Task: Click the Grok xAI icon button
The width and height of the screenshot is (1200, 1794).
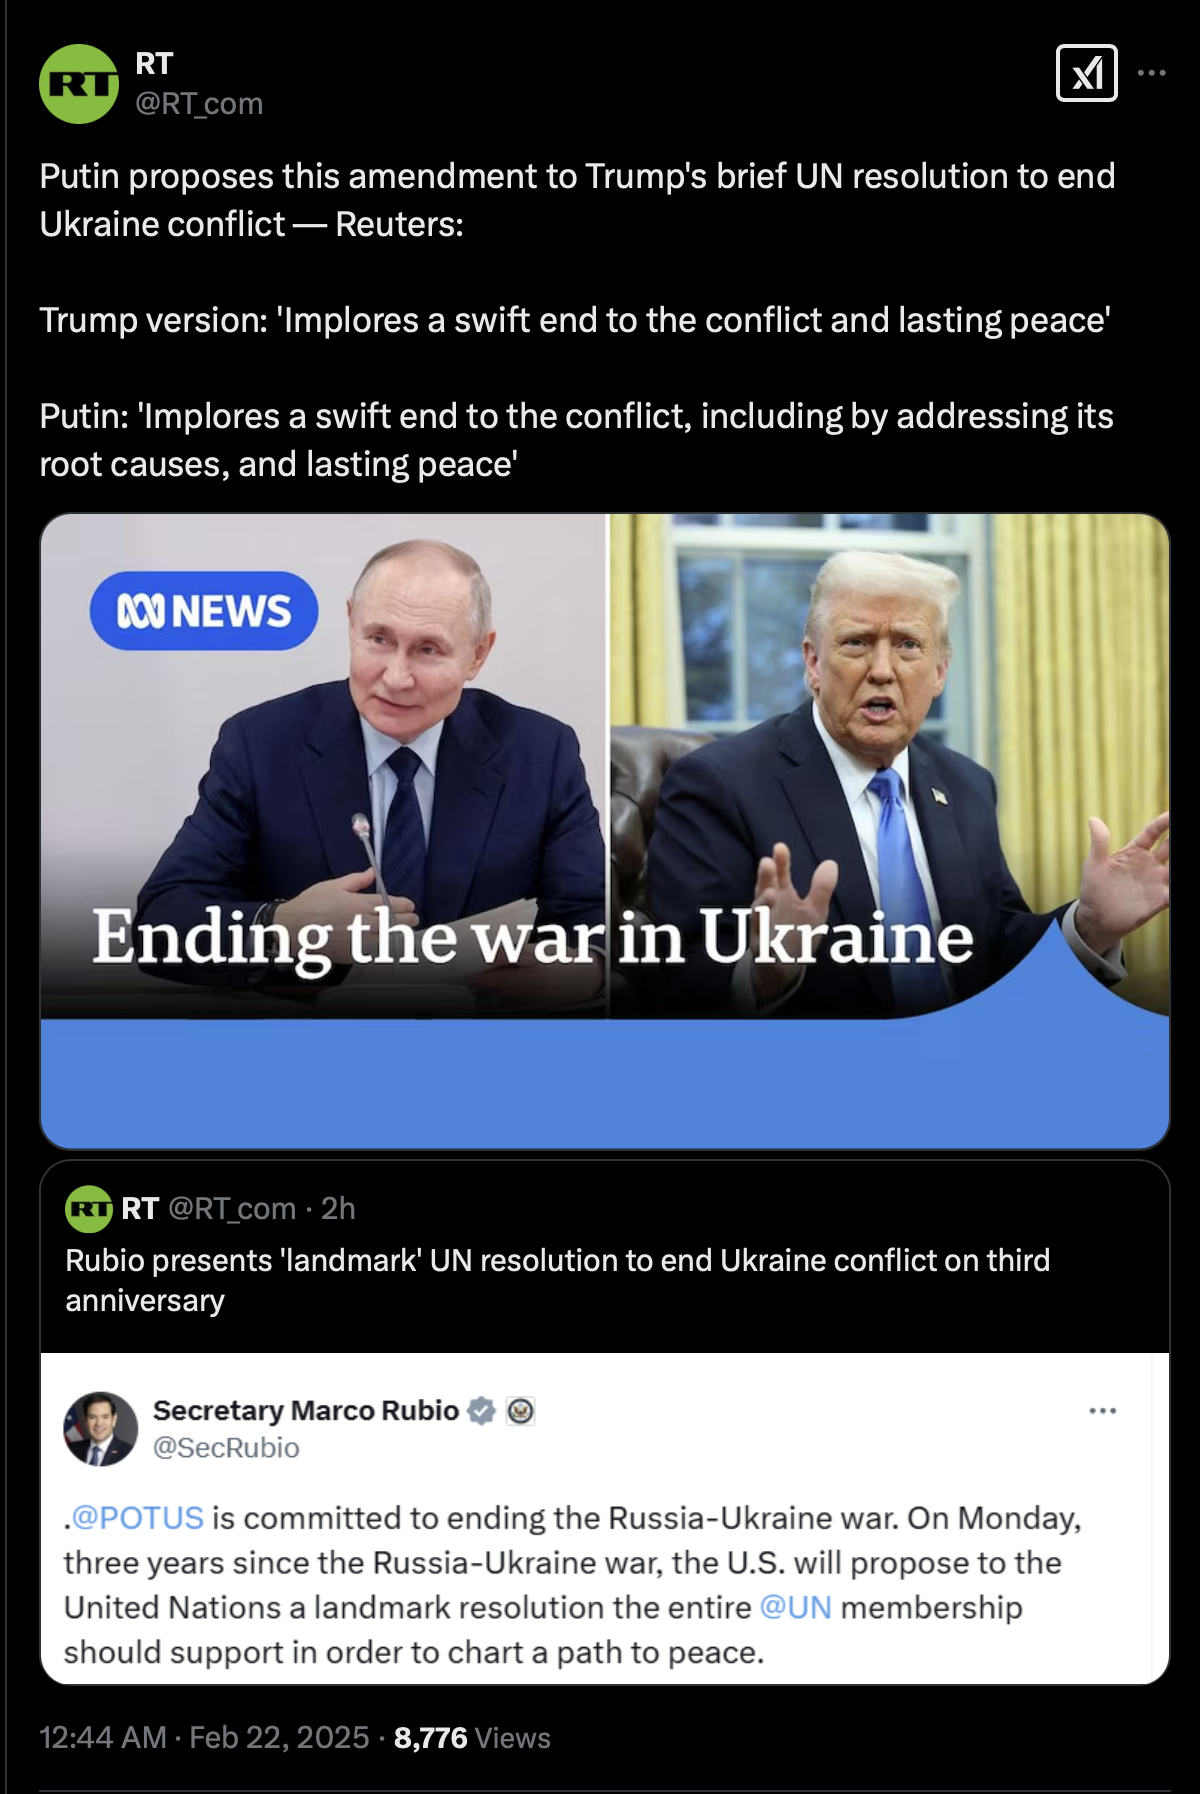Action: point(1087,73)
